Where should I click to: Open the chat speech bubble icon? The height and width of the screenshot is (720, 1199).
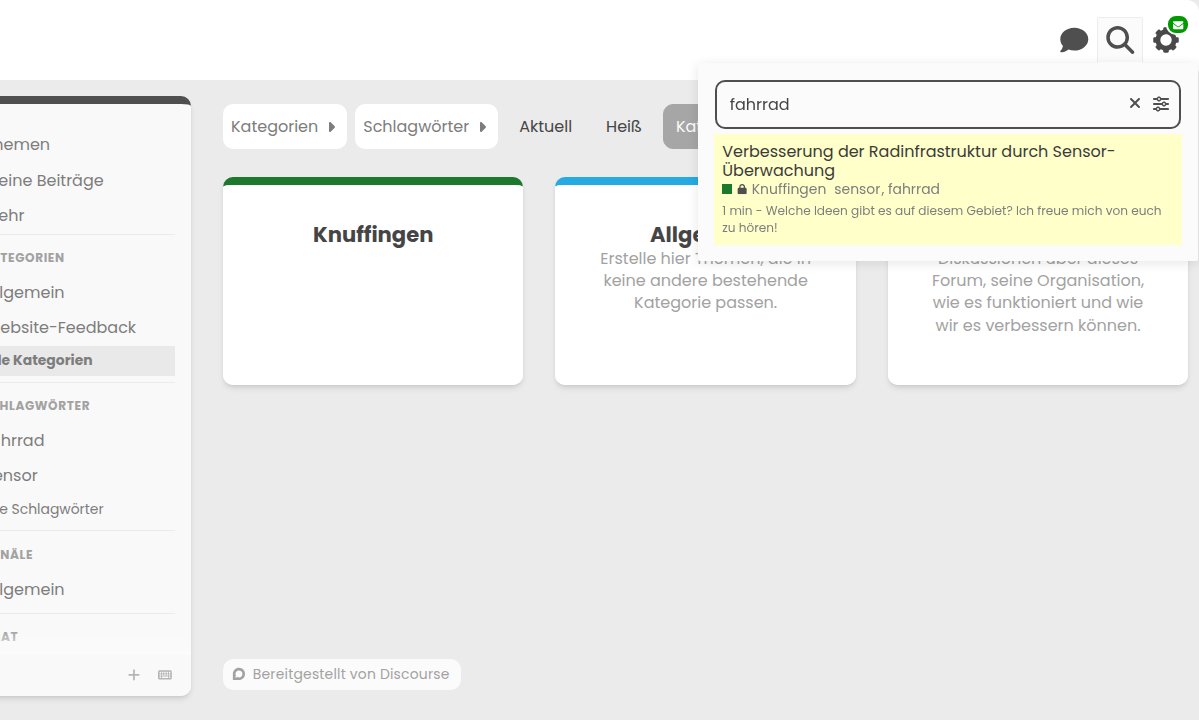tap(1073, 41)
